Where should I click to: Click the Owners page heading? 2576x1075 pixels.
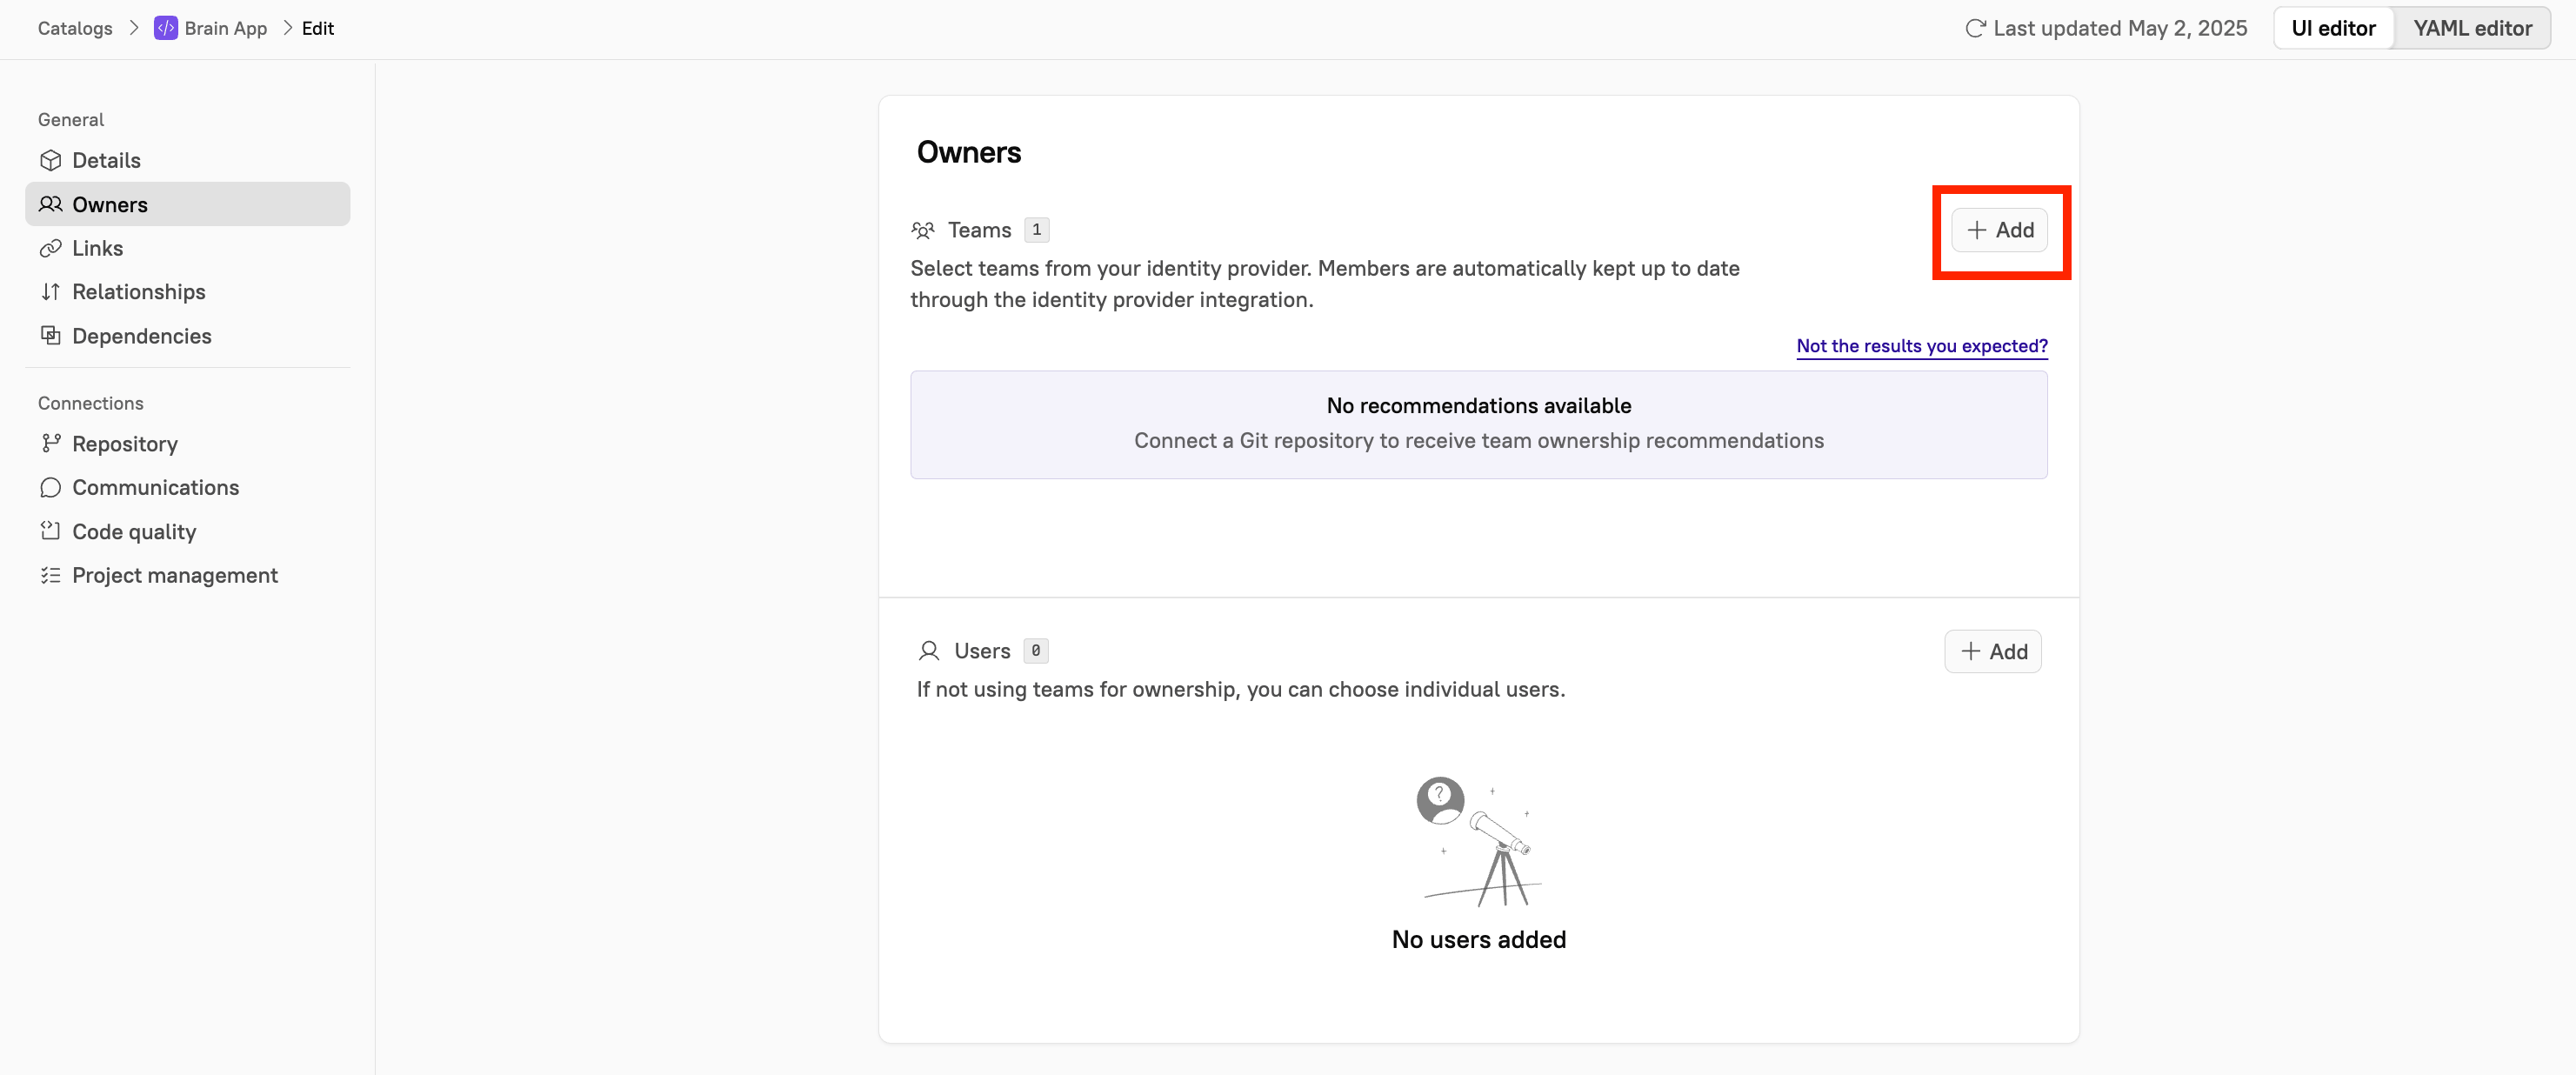pyautogui.click(x=969, y=152)
